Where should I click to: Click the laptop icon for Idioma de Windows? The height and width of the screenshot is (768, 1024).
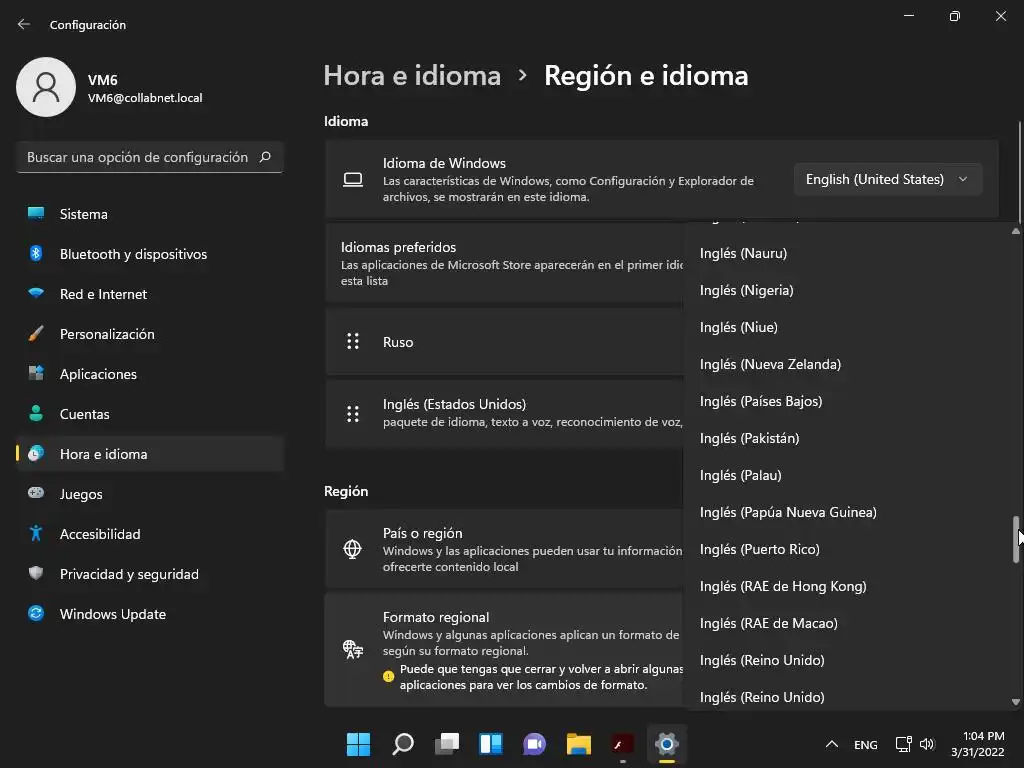(x=353, y=180)
